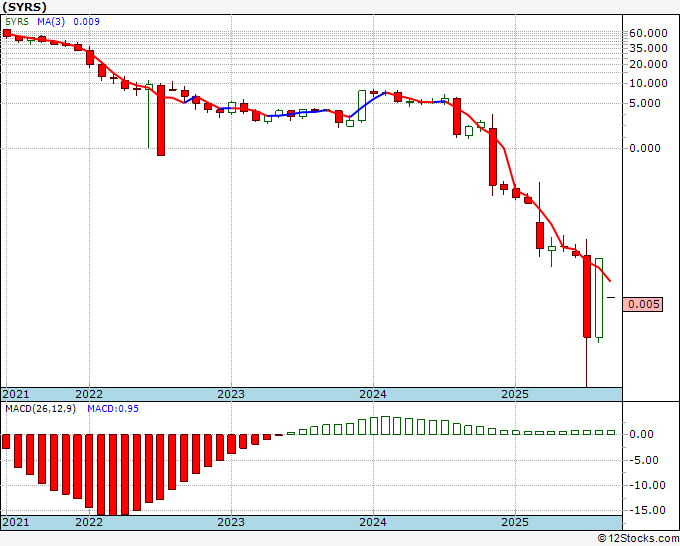The height and width of the screenshot is (546, 680).
Task: Click the 2021 label on price chart axis
Action: tap(16, 394)
